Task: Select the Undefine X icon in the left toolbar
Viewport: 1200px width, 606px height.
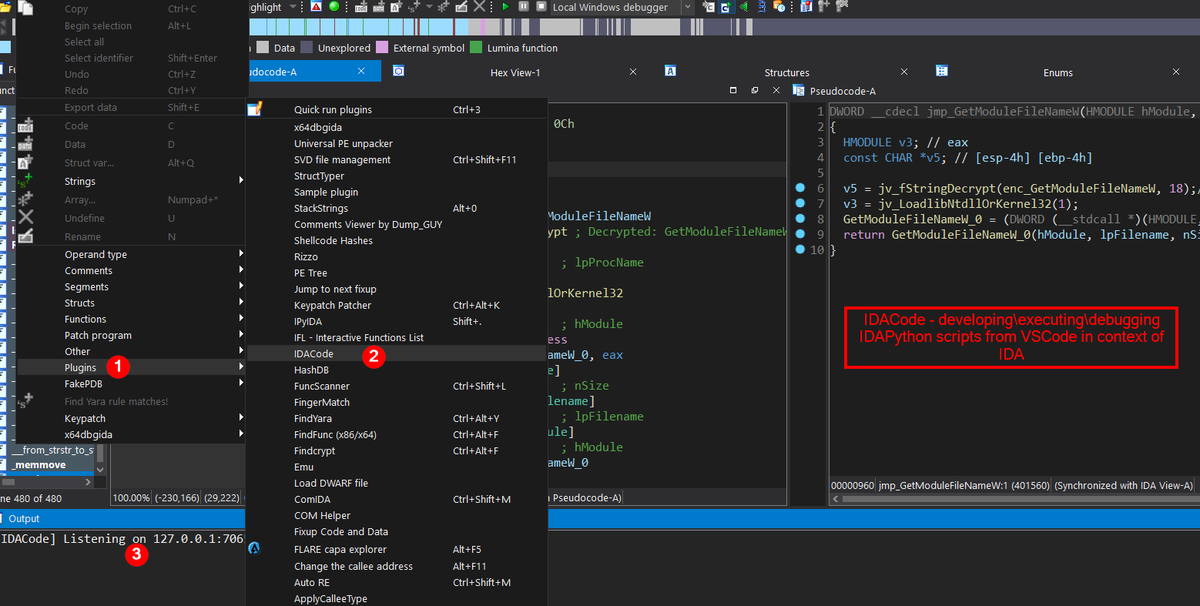Action: (x=28, y=216)
